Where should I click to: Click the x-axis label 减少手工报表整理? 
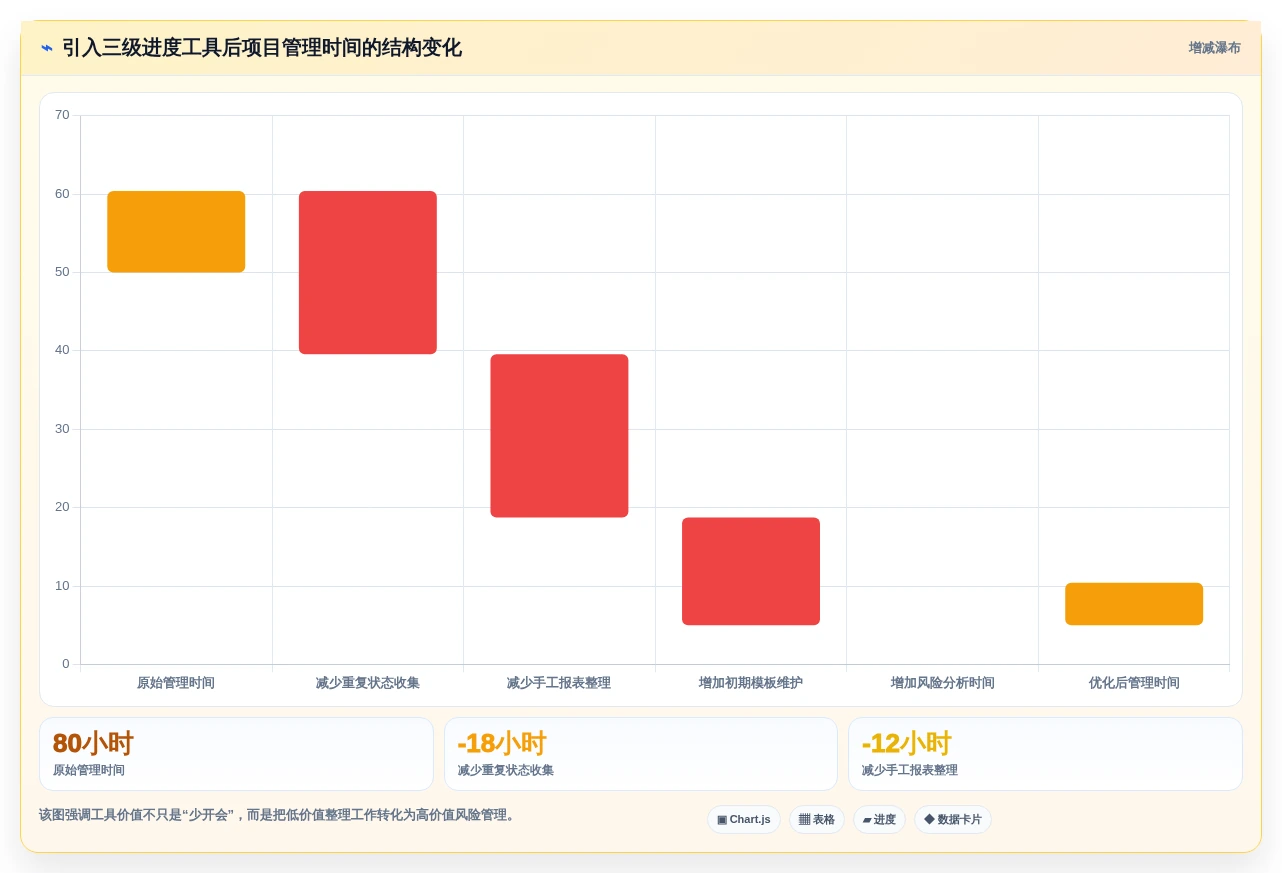coord(559,683)
